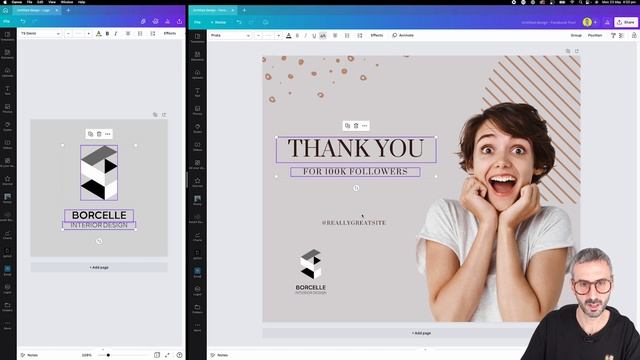Open the Elements panel in the left window sidebar
The image size is (640, 360).
tap(7, 54)
